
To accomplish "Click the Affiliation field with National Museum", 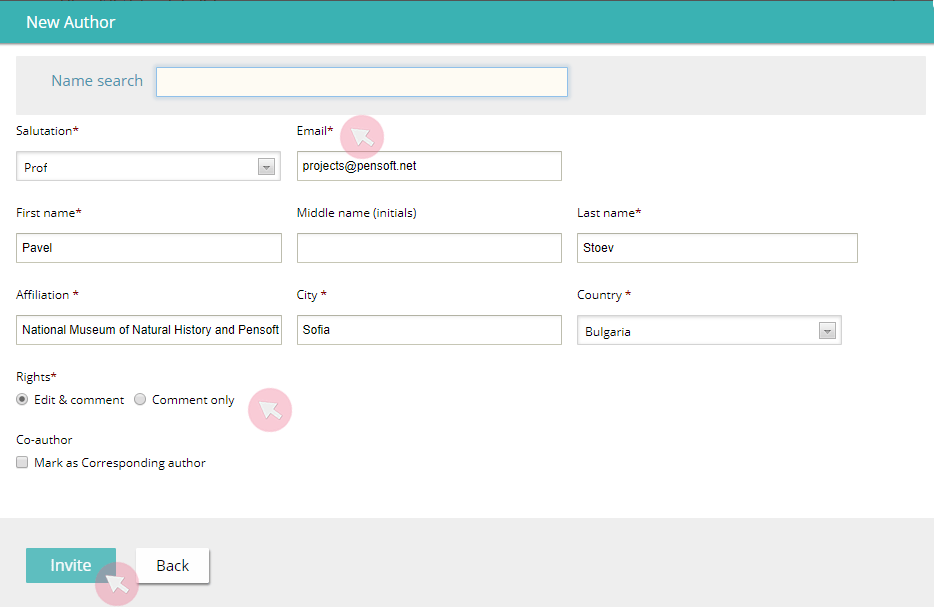I will click(149, 330).
